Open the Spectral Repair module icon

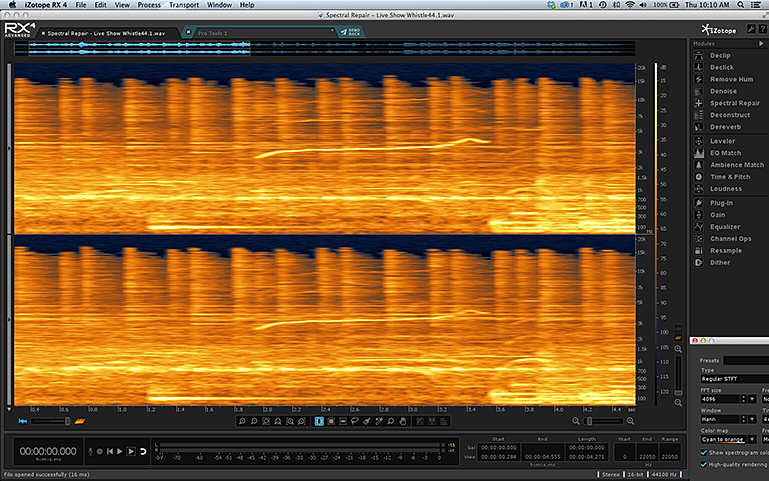[x=699, y=103]
